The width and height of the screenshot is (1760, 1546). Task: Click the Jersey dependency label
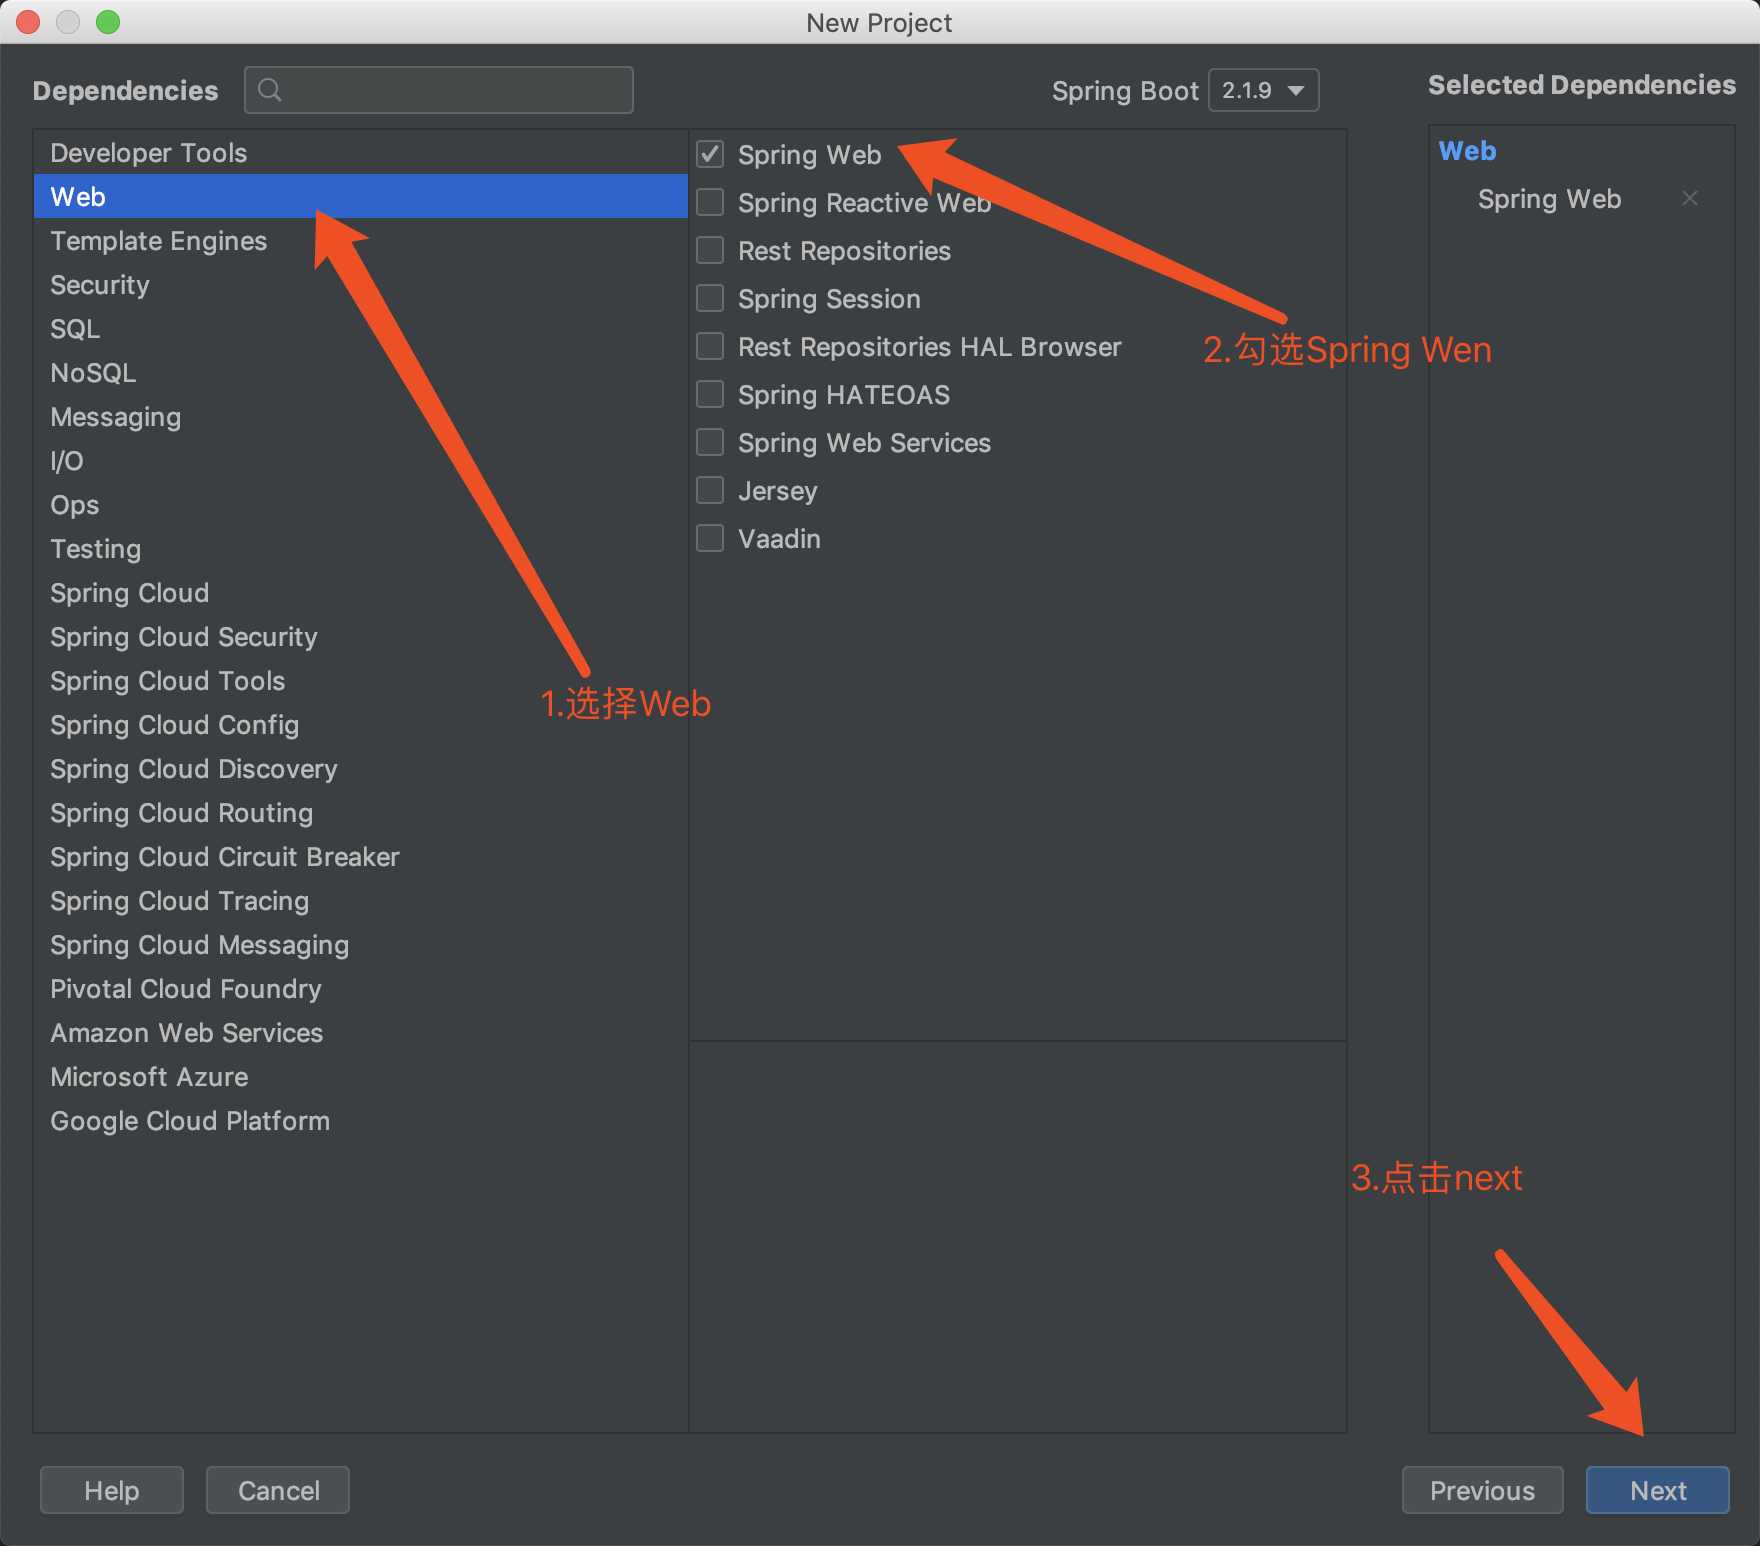[x=777, y=491]
